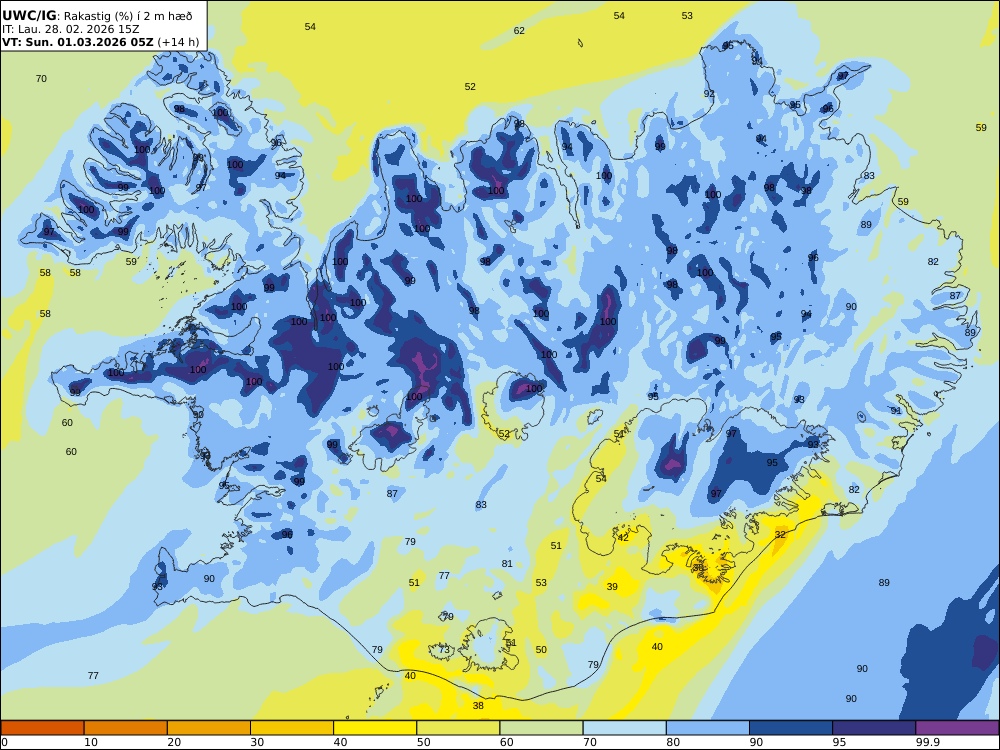Select the 10–20 orange legend color block
This screenshot has height=750, width=1000.
(126, 728)
